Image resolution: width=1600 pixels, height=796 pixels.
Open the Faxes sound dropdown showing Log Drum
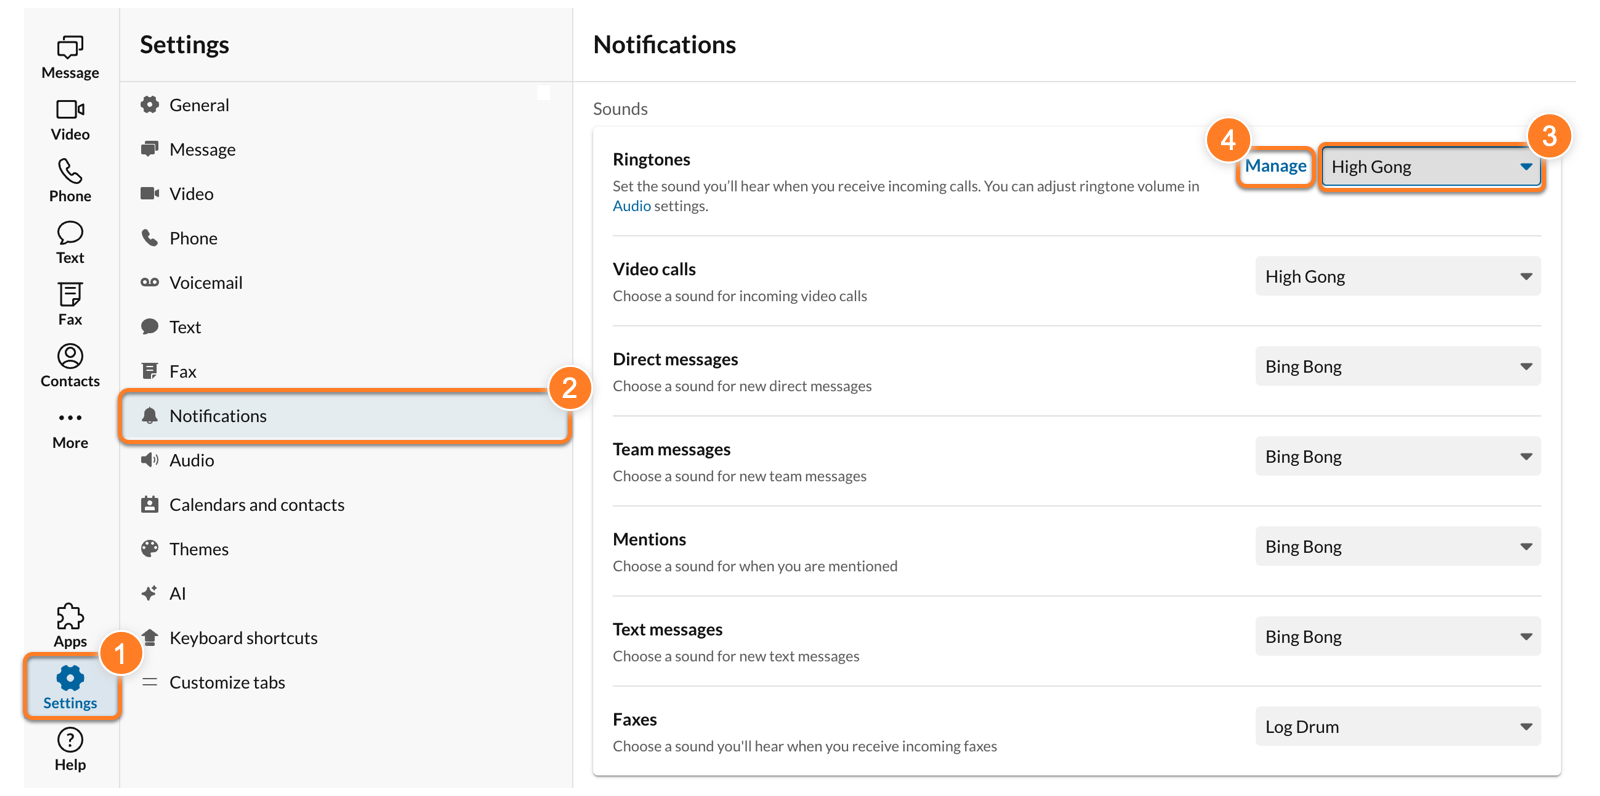1397,726
